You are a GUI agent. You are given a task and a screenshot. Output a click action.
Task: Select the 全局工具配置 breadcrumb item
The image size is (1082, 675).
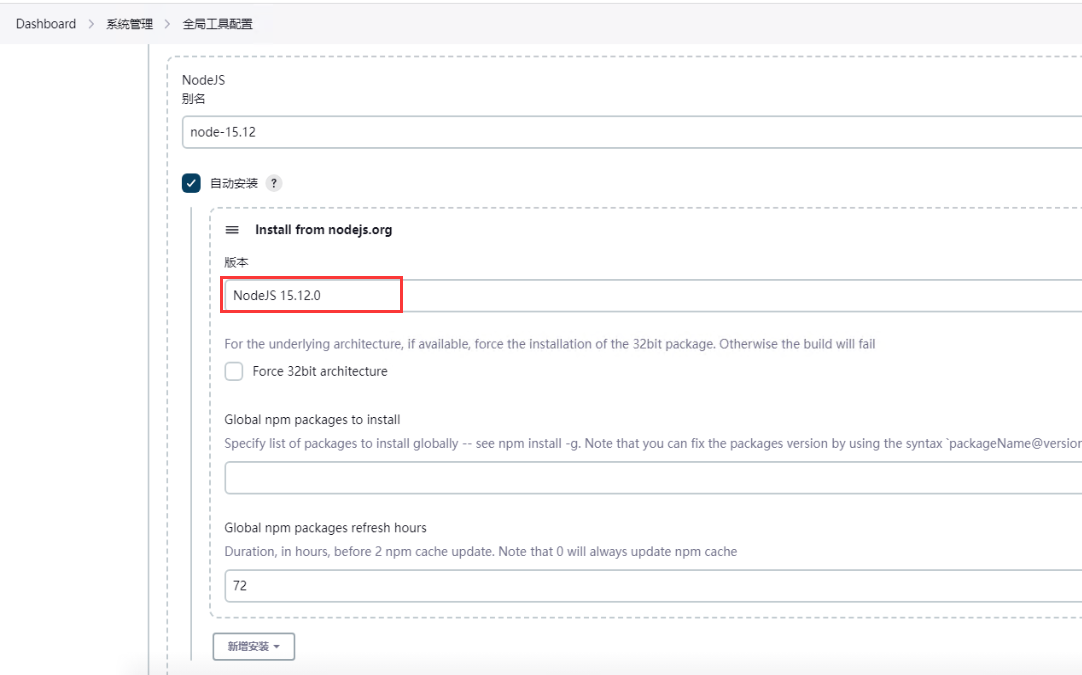pyautogui.click(x=217, y=24)
